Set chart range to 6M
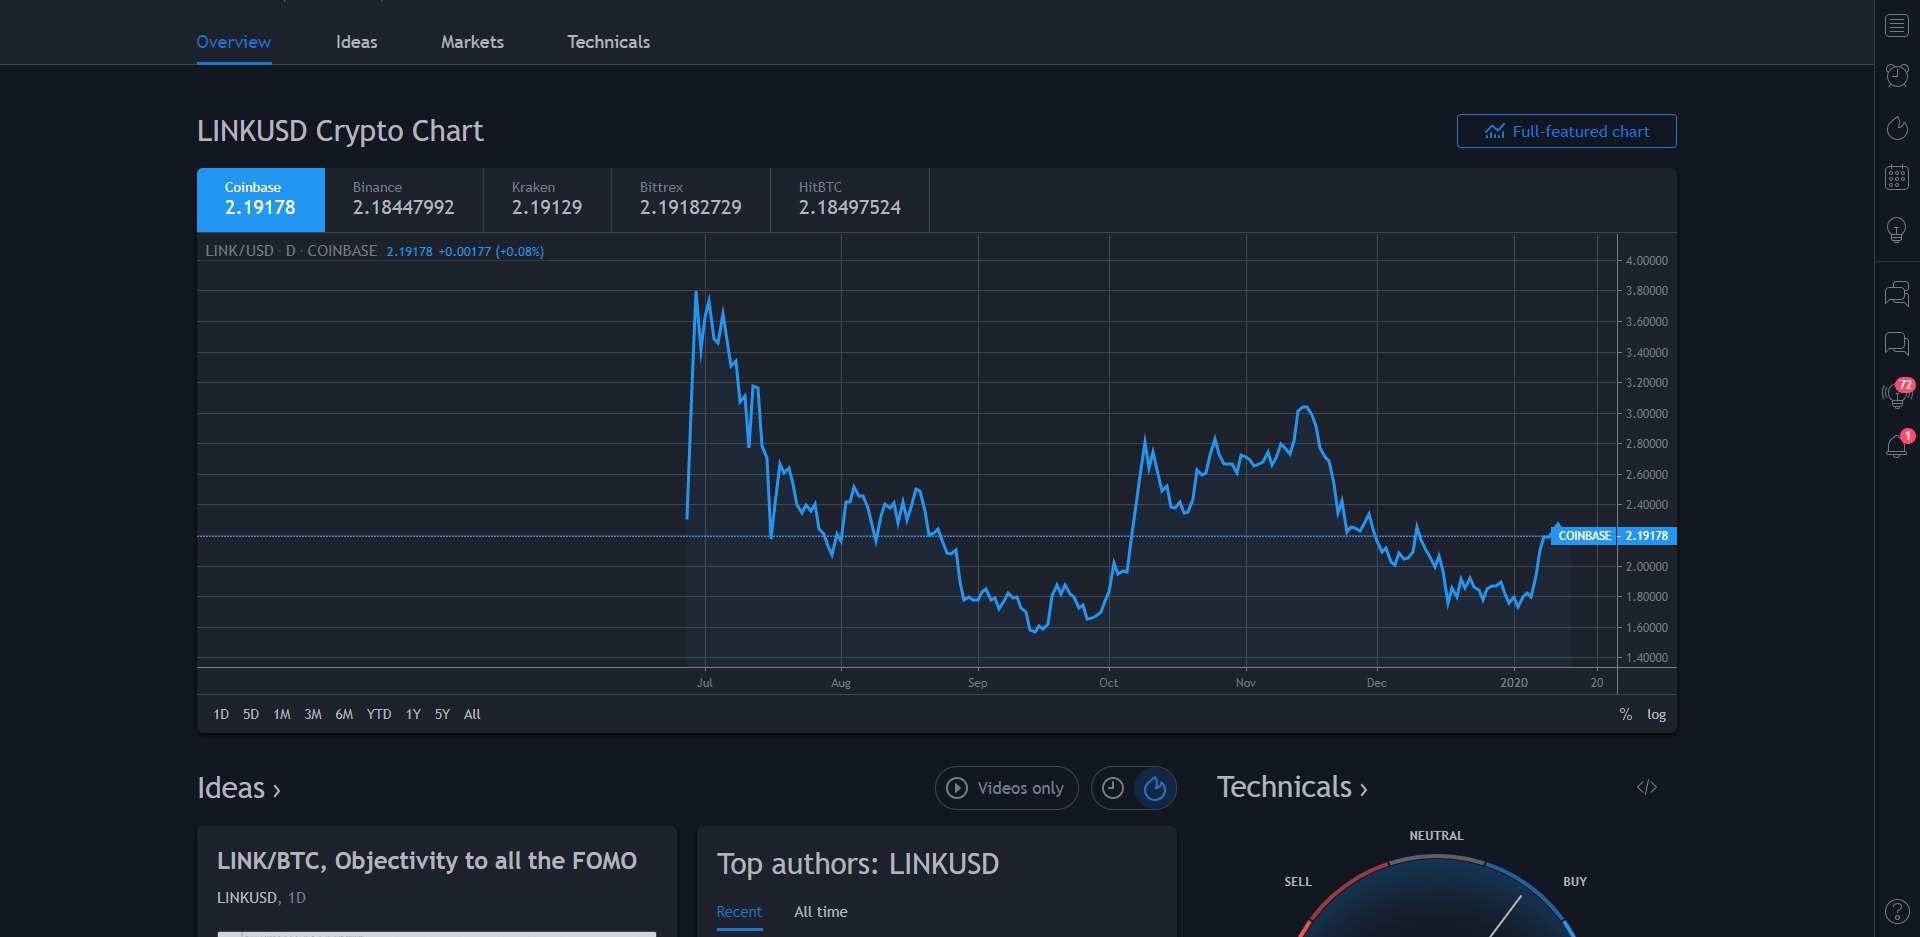The image size is (1920, 937). (344, 714)
